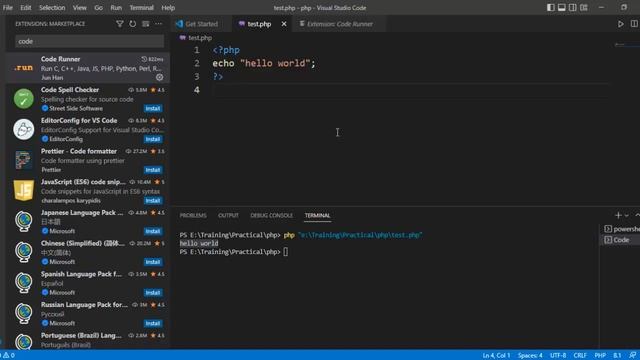Toggle the bottom panel layout icon

click(562, 7)
